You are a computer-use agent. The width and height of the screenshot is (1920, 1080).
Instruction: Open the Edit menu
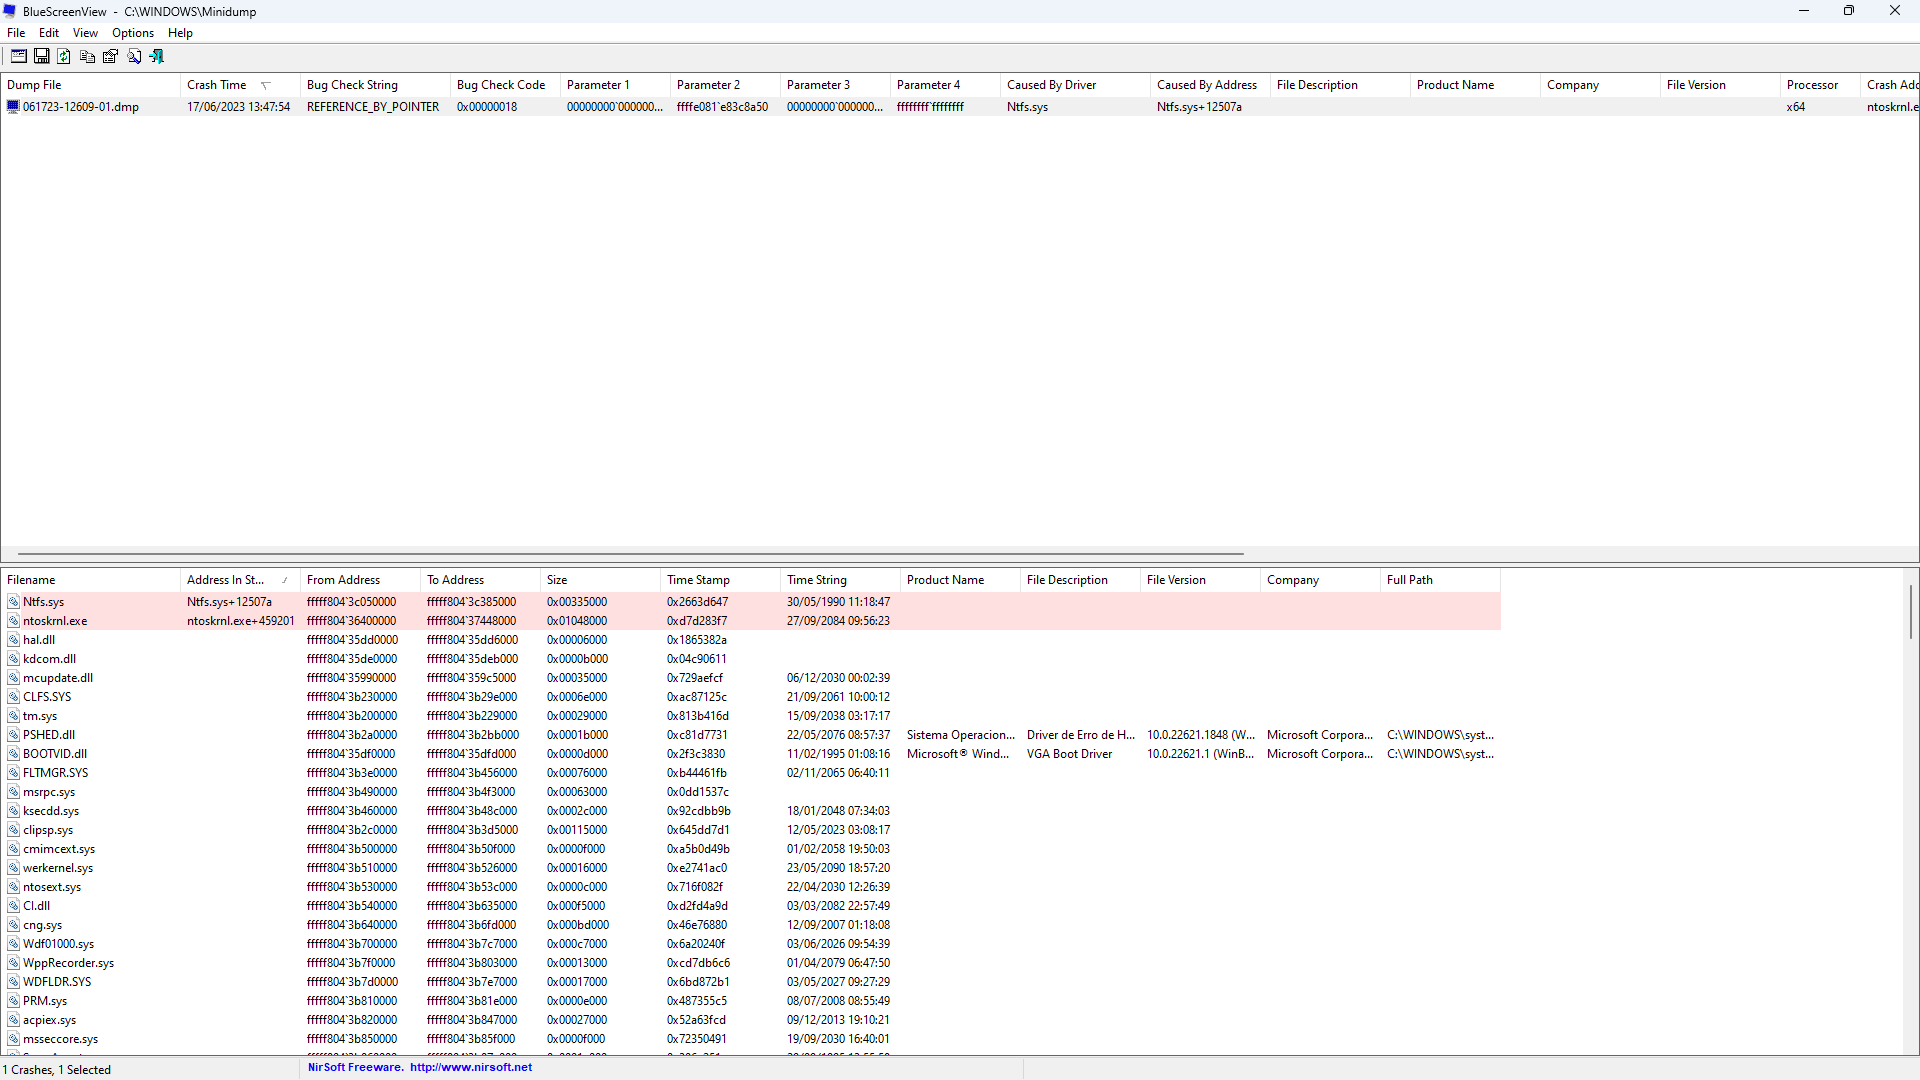click(x=49, y=33)
